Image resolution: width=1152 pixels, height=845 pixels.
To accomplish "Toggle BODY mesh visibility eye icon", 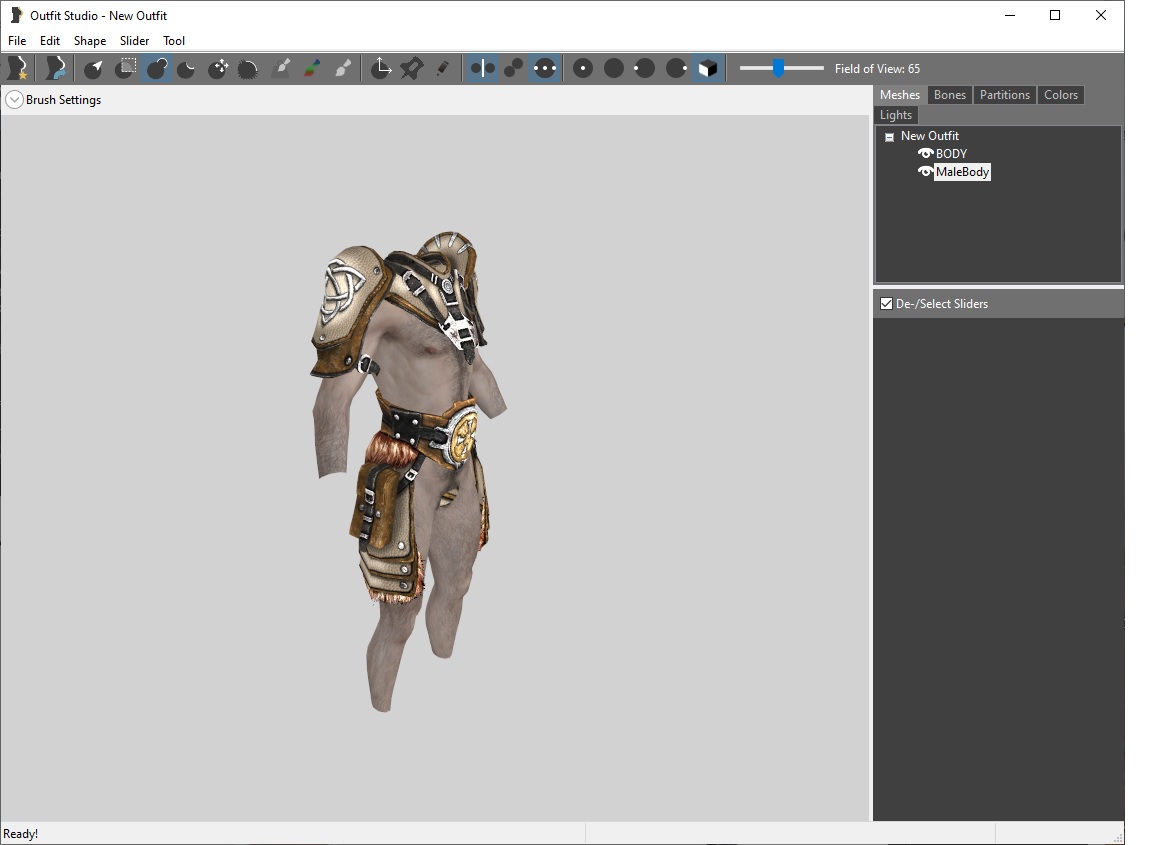I will pos(926,154).
